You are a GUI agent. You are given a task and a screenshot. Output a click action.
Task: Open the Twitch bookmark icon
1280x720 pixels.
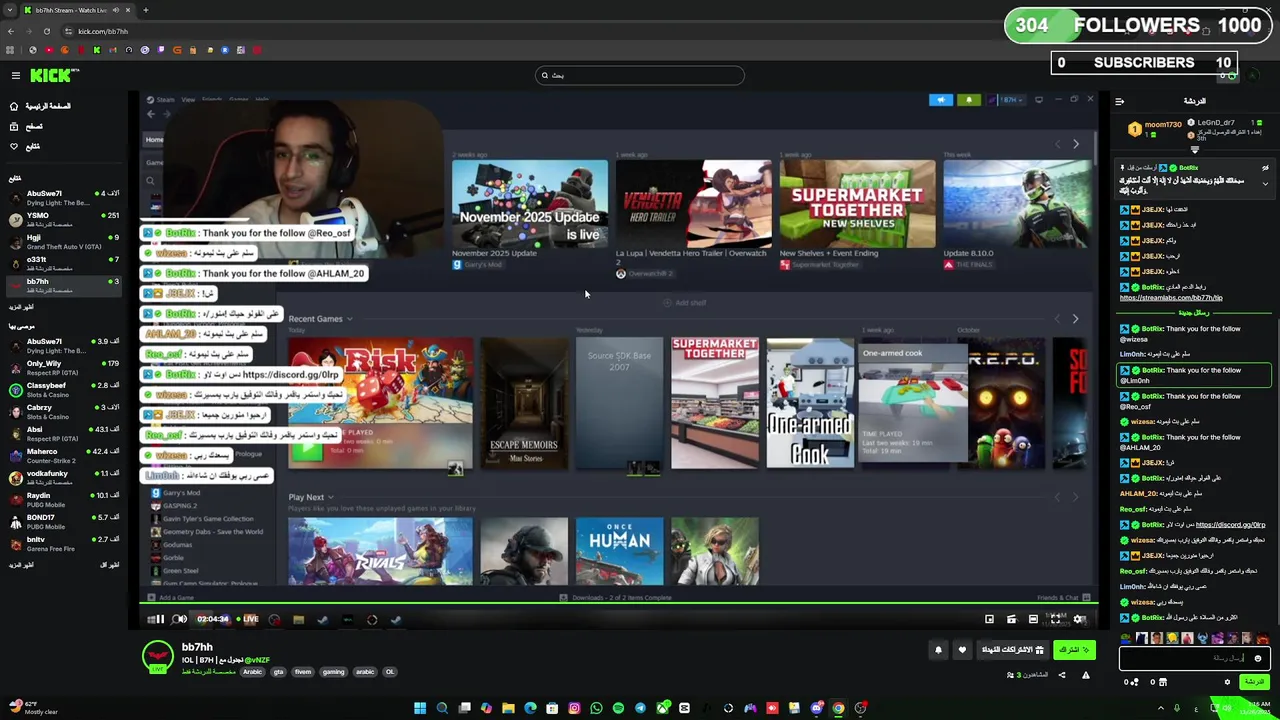[x=161, y=50]
